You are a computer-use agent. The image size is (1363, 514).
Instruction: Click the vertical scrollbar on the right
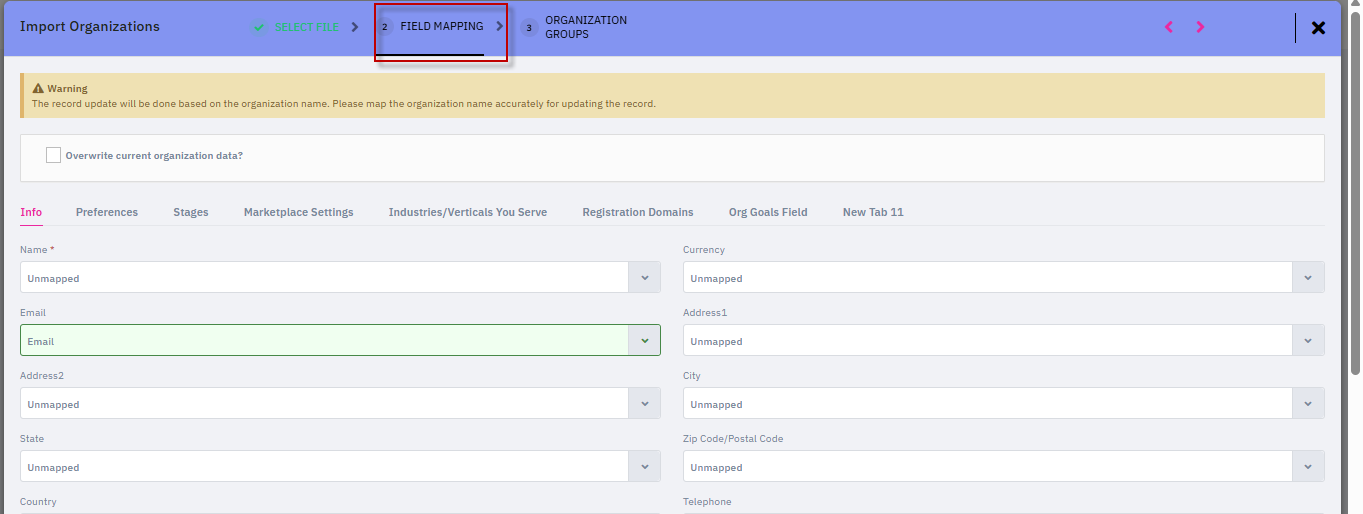[x=1355, y=200]
